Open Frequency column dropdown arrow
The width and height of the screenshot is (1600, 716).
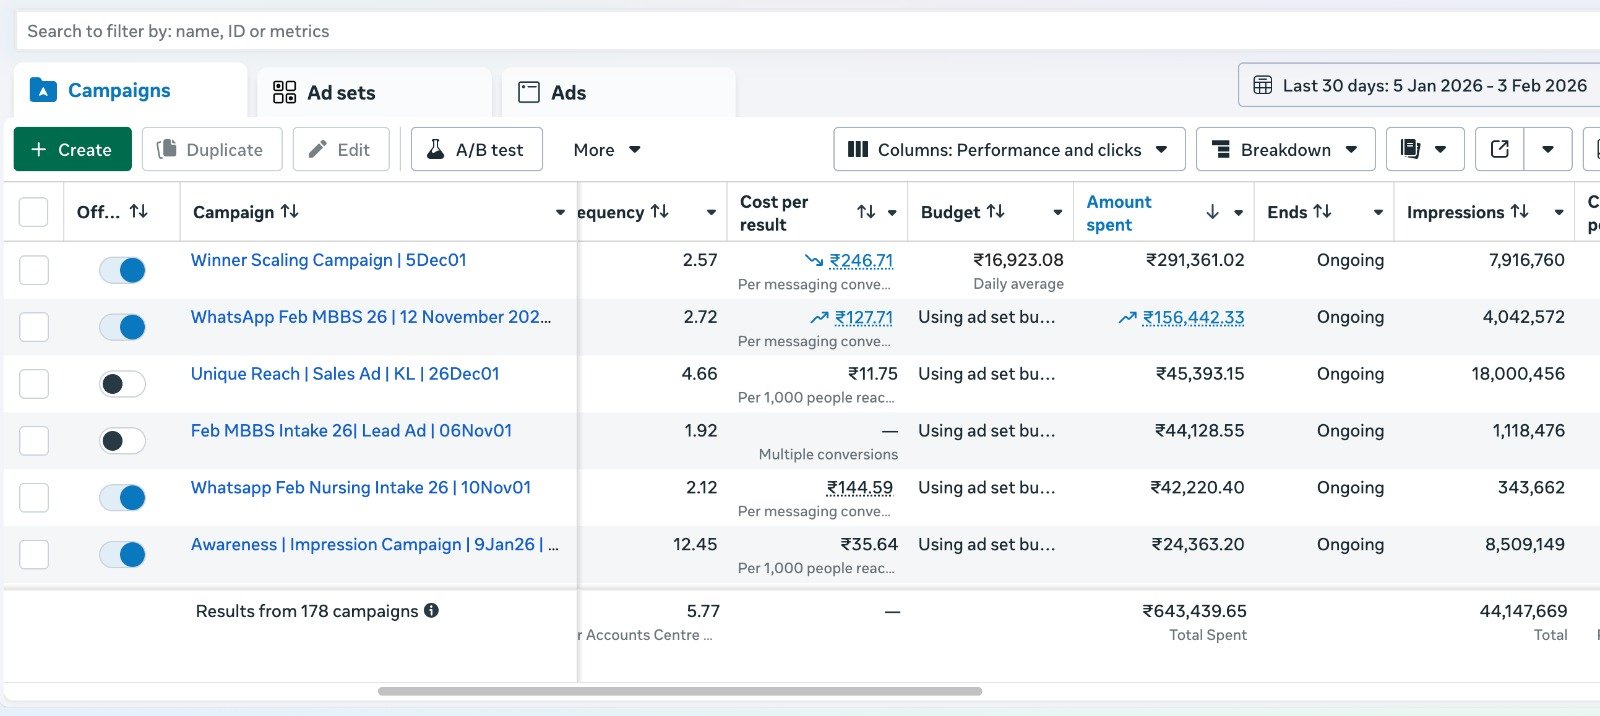(x=711, y=212)
